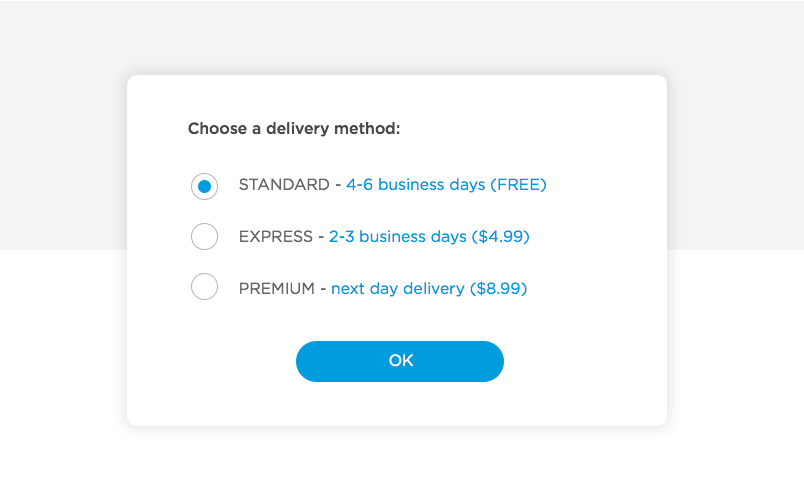Image resolution: width=804 pixels, height=500 pixels.
Task: Click the STANDARD label text
Action: [x=284, y=185]
